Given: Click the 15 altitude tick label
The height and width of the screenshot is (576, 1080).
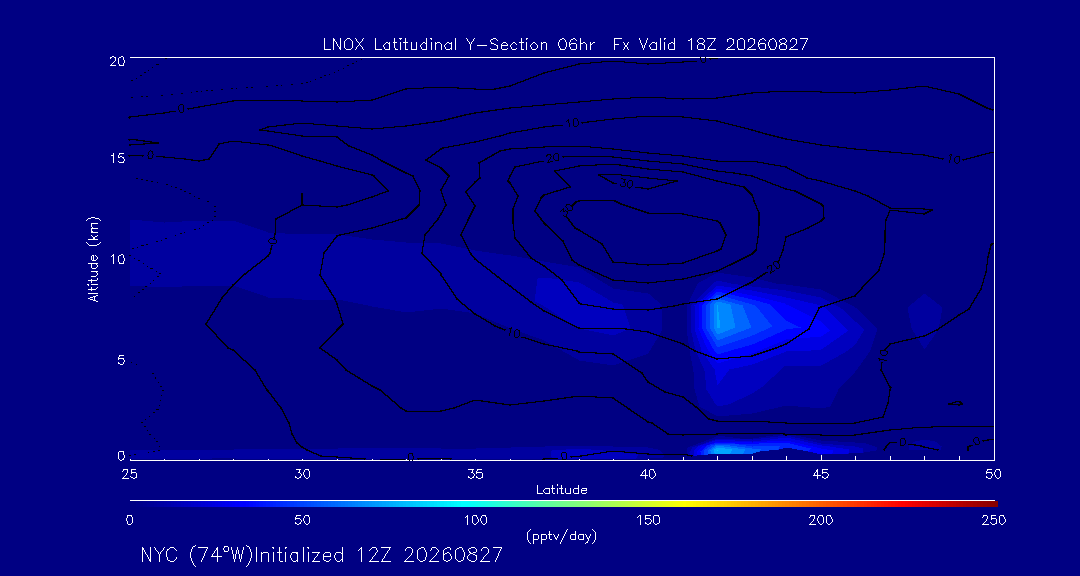Looking at the screenshot, I should pos(117,158).
